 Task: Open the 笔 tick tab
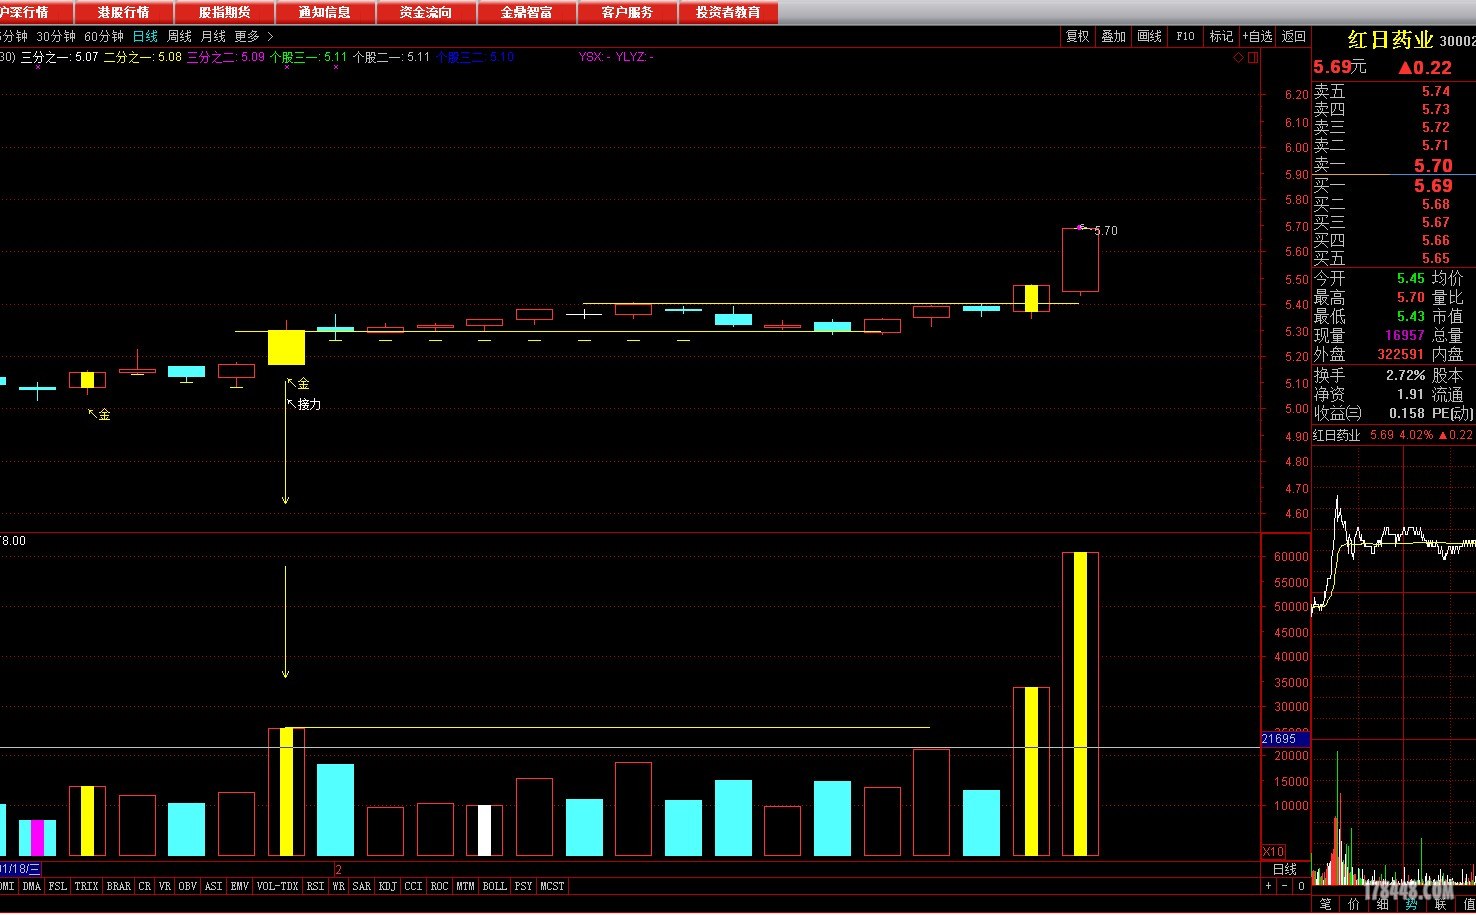click(1326, 905)
